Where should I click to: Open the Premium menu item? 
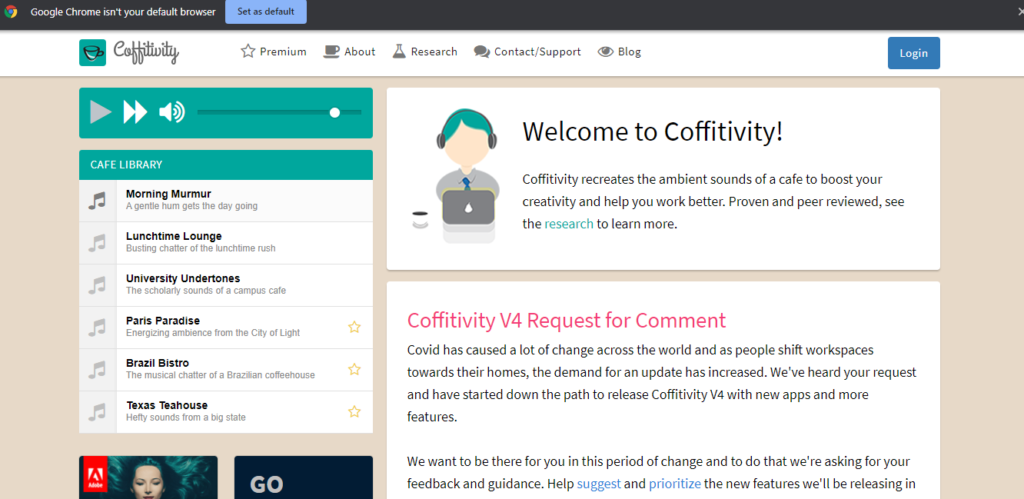tap(274, 52)
